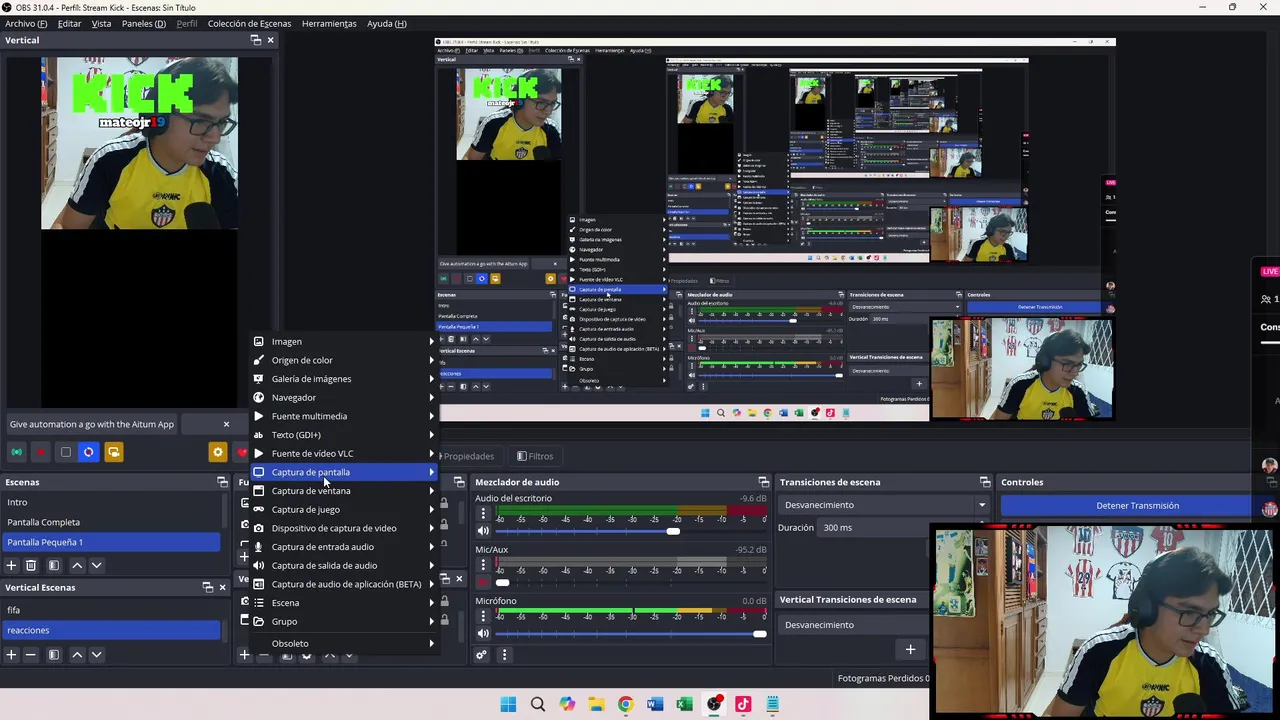
Task: Open the Filtros source button
Action: pos(535,456)
